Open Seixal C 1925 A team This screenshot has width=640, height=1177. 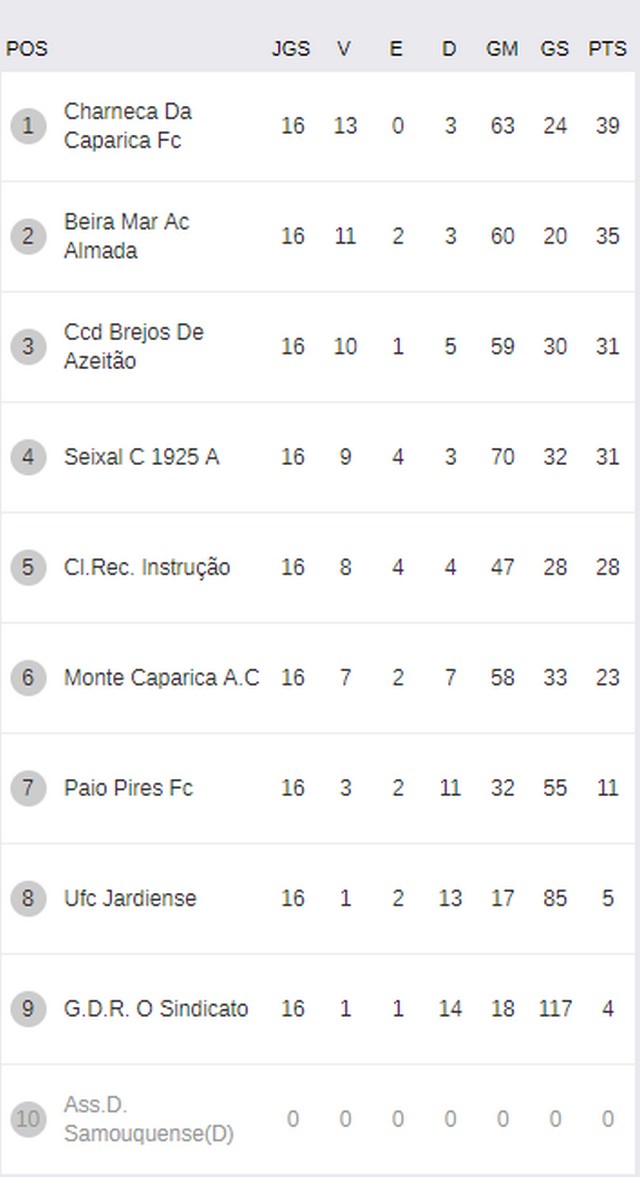click(x=142, y=457)
